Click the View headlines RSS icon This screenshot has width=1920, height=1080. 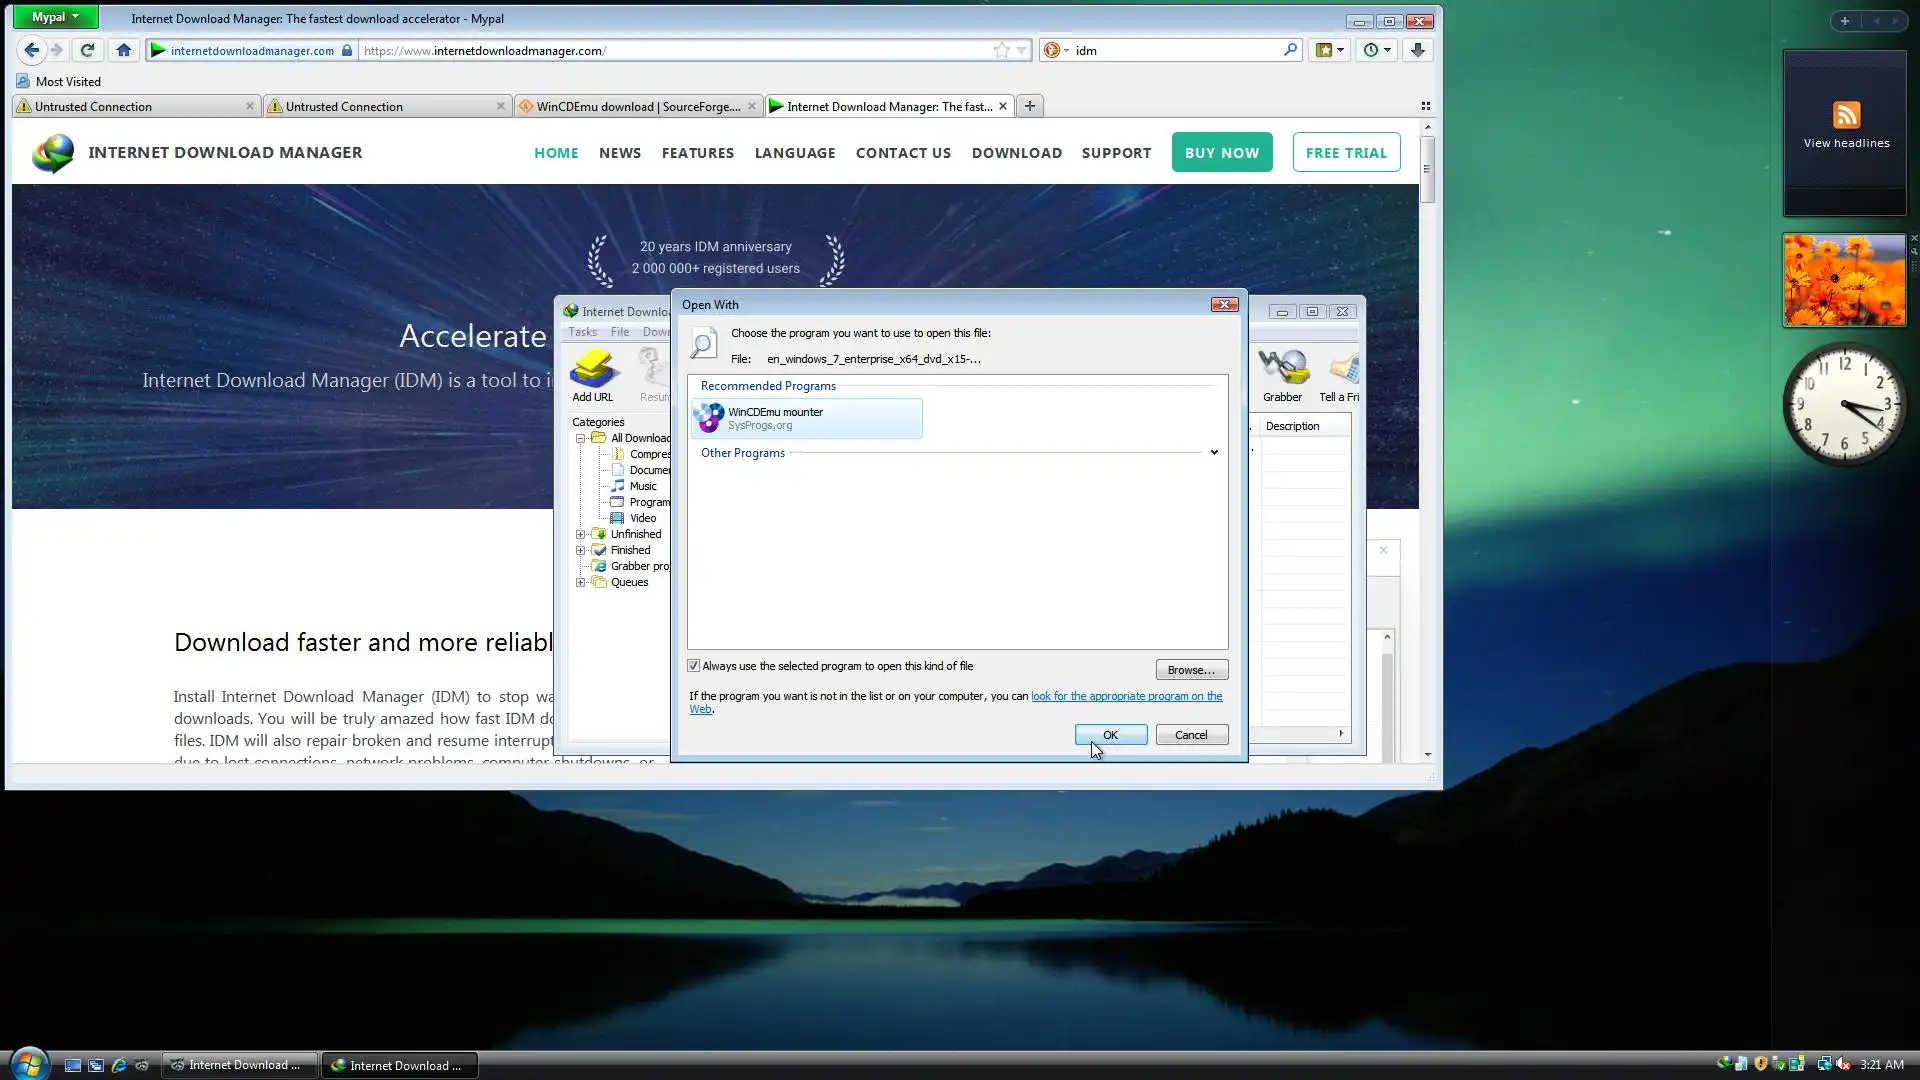point(1845,115)
